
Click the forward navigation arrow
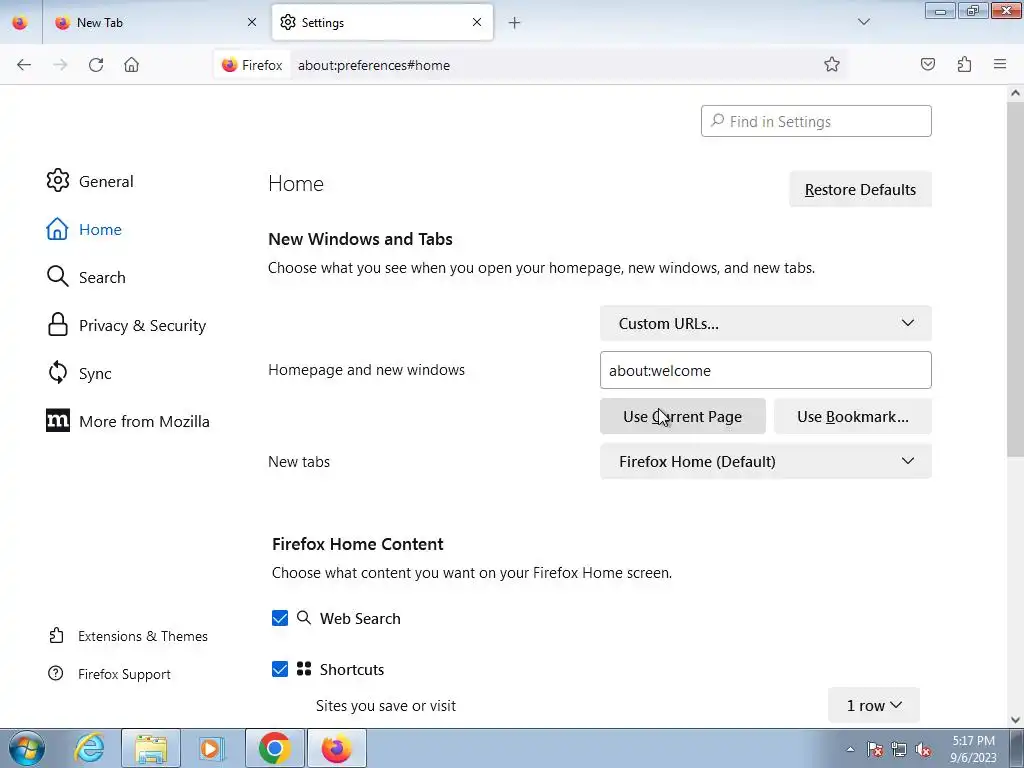(x=60, y=65)
